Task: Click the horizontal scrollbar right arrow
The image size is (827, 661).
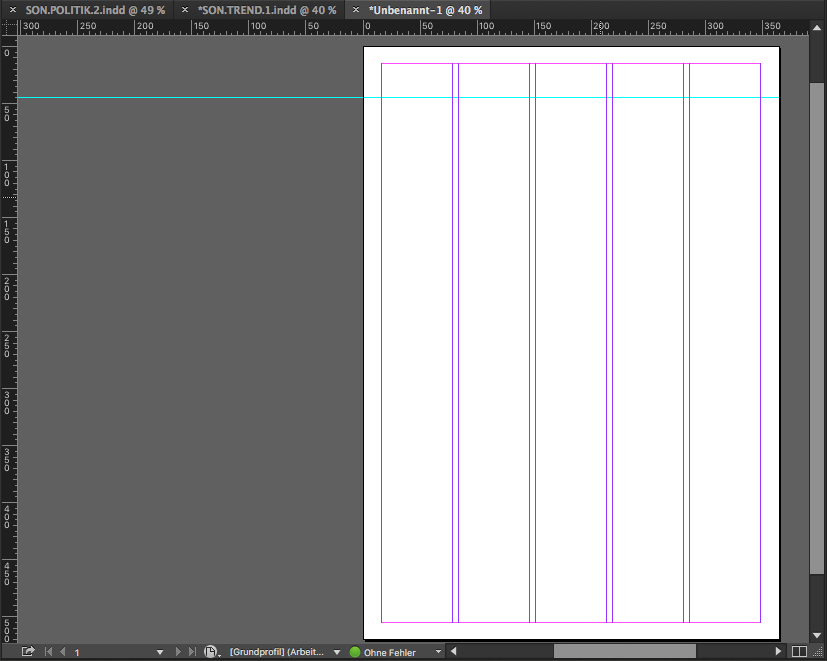Action: pyautogui.click(x=778, y=652)
